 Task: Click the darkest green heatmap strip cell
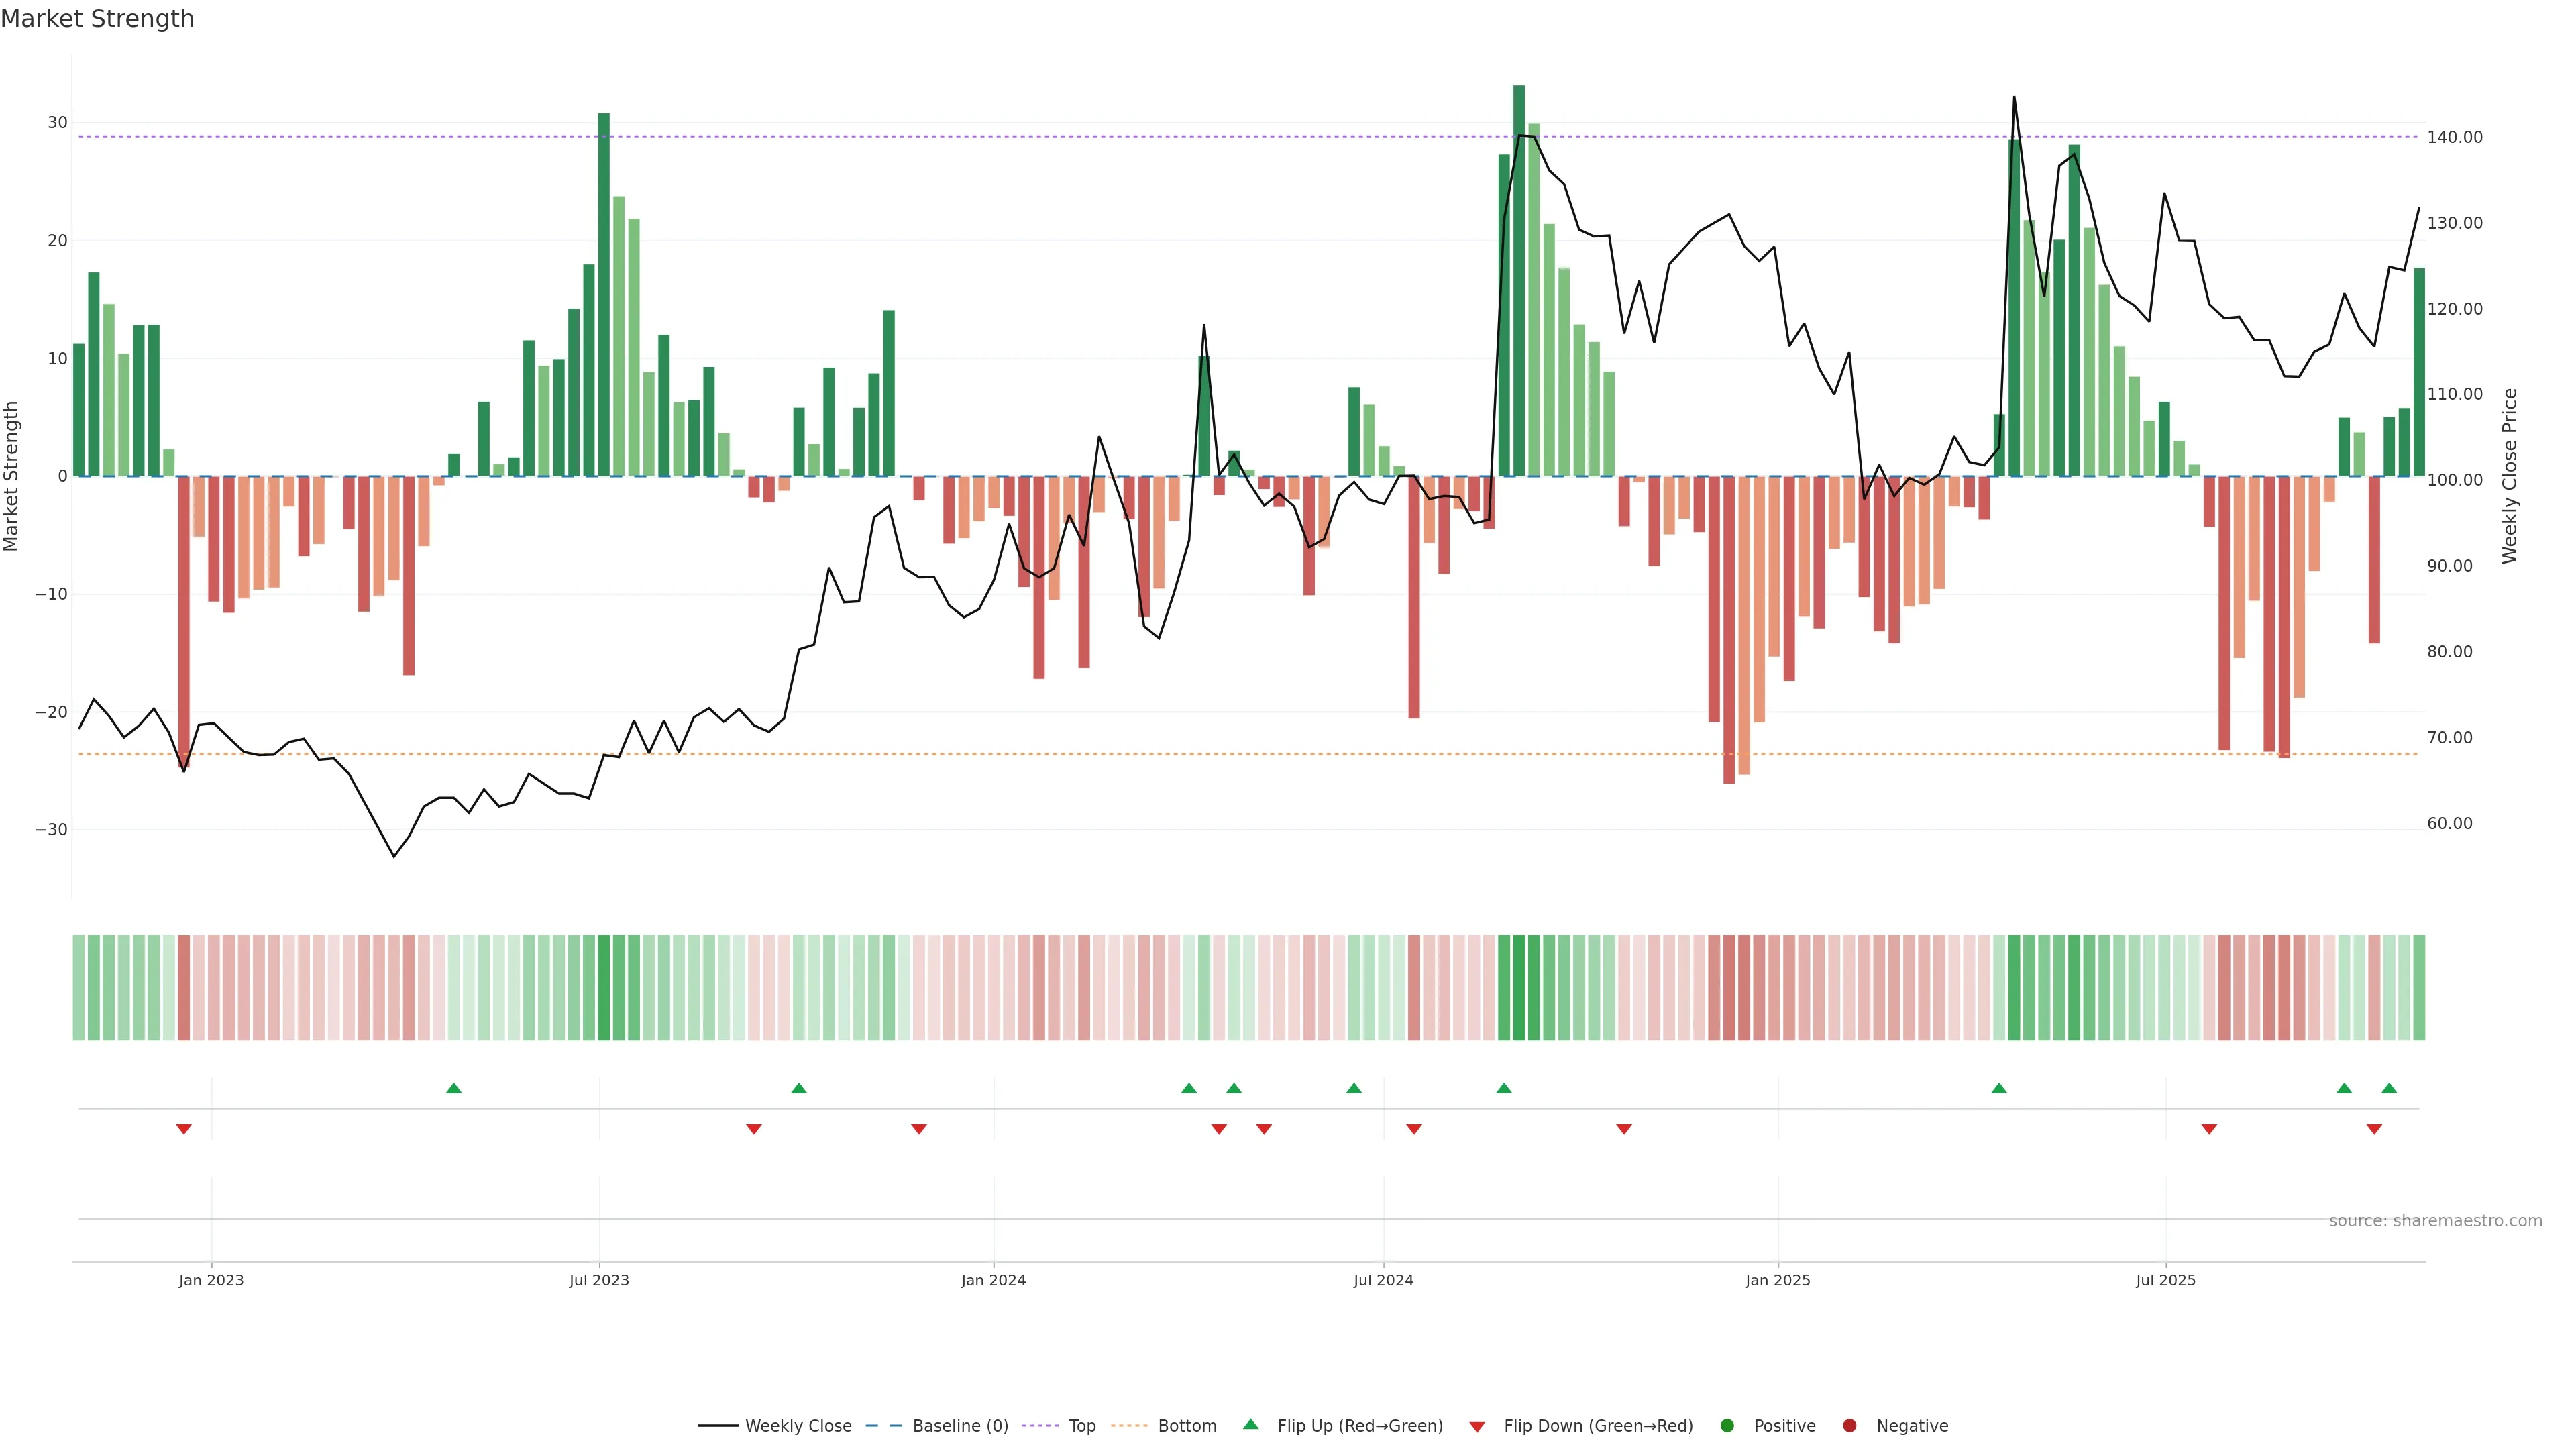coord(1519,987)
